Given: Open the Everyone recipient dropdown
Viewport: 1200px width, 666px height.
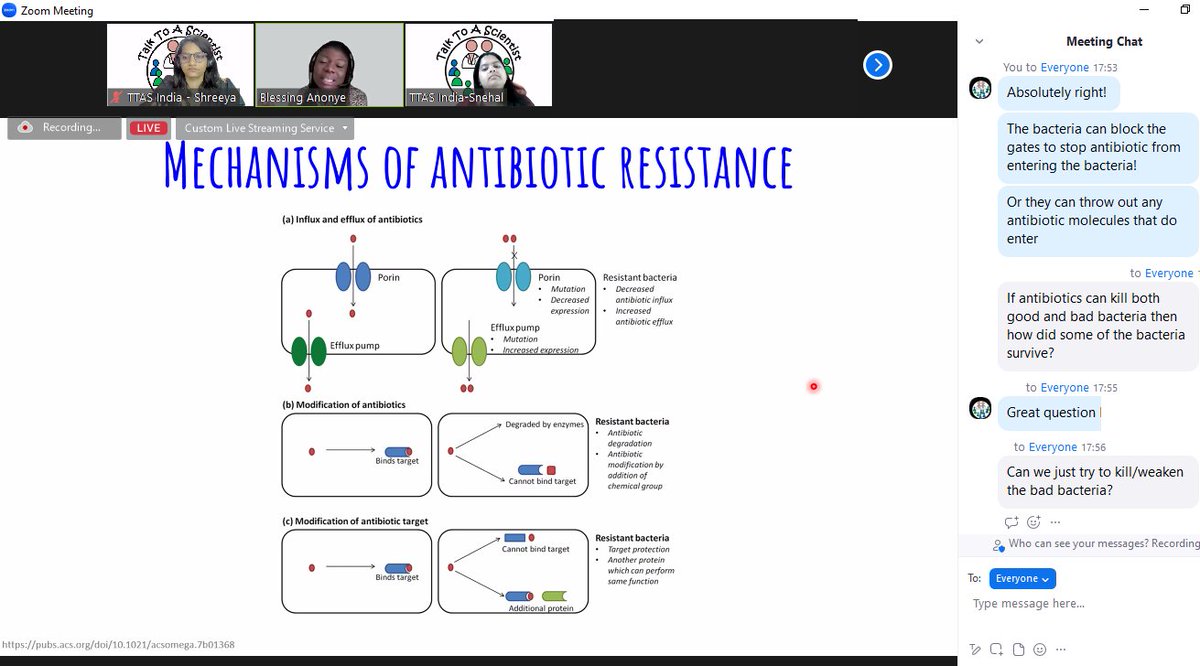Looking at the screenshot, I should click(1022, 578).
